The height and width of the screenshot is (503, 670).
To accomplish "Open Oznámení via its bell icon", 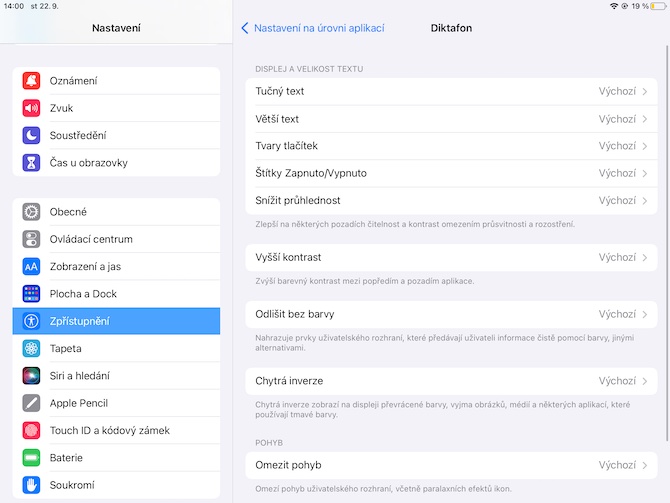I will [31, 81].
